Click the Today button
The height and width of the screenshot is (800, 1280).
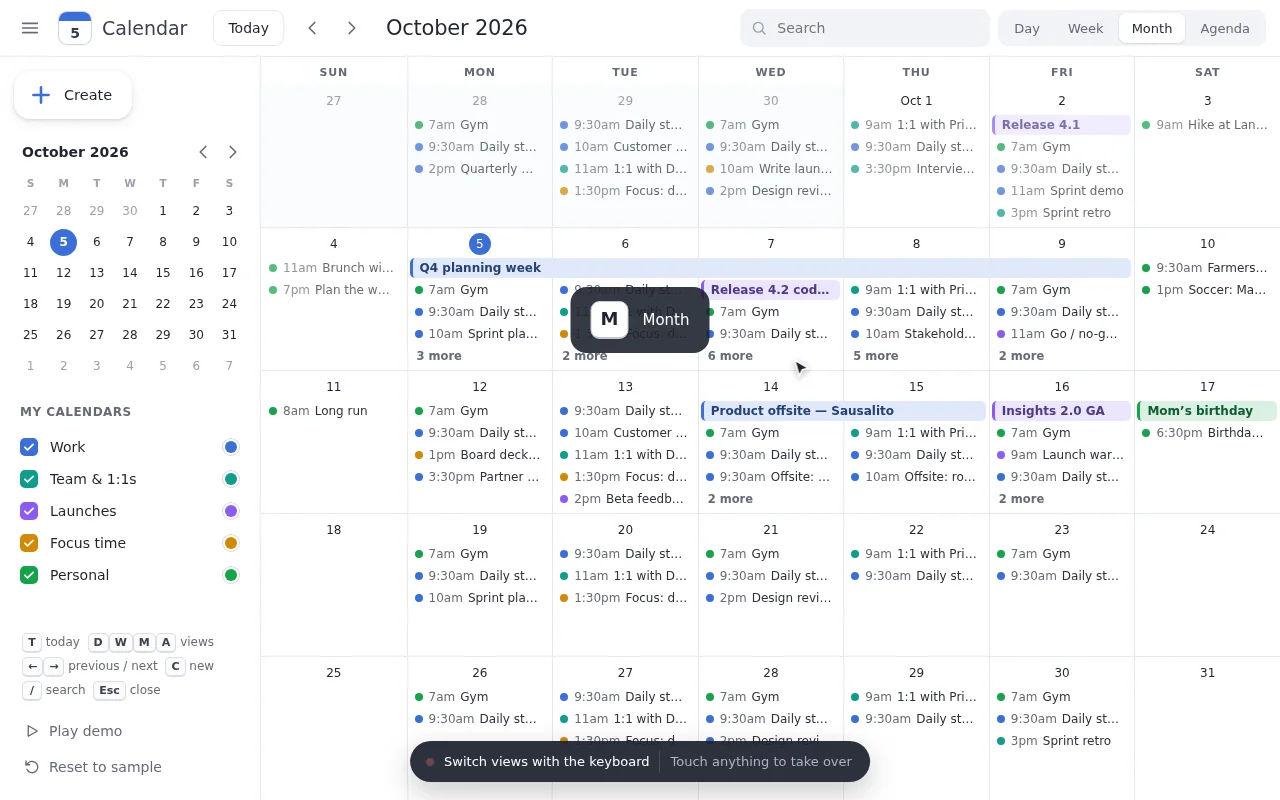click(248, 28)
